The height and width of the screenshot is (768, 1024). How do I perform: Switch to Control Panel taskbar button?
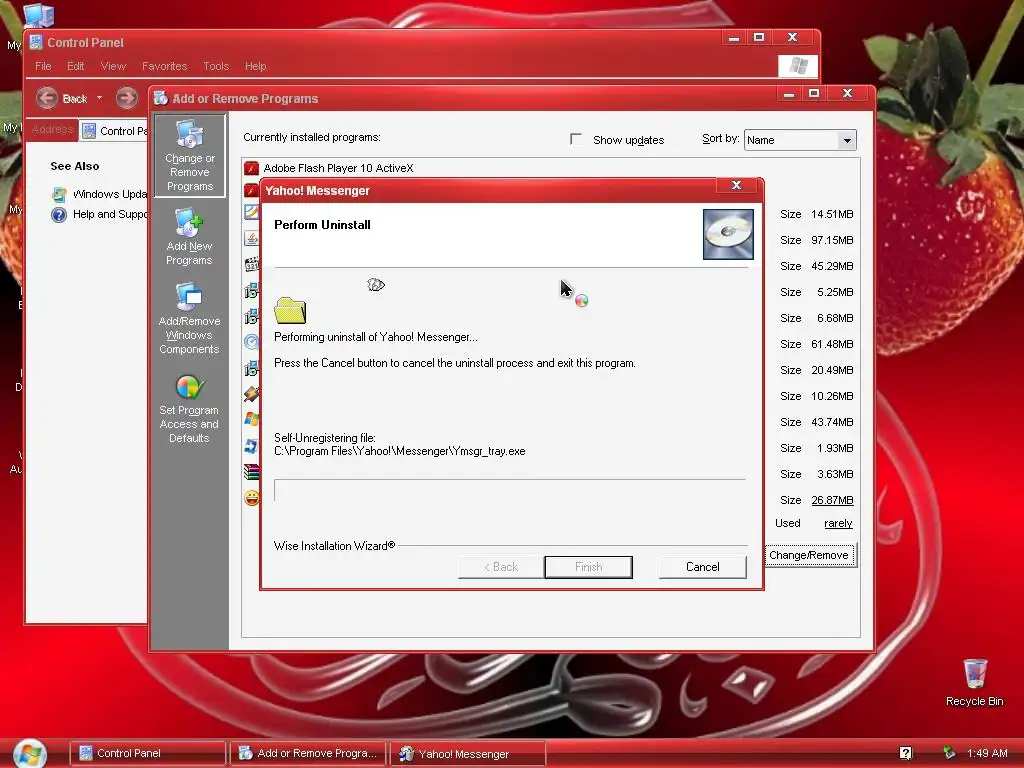(x=148, y=753)
